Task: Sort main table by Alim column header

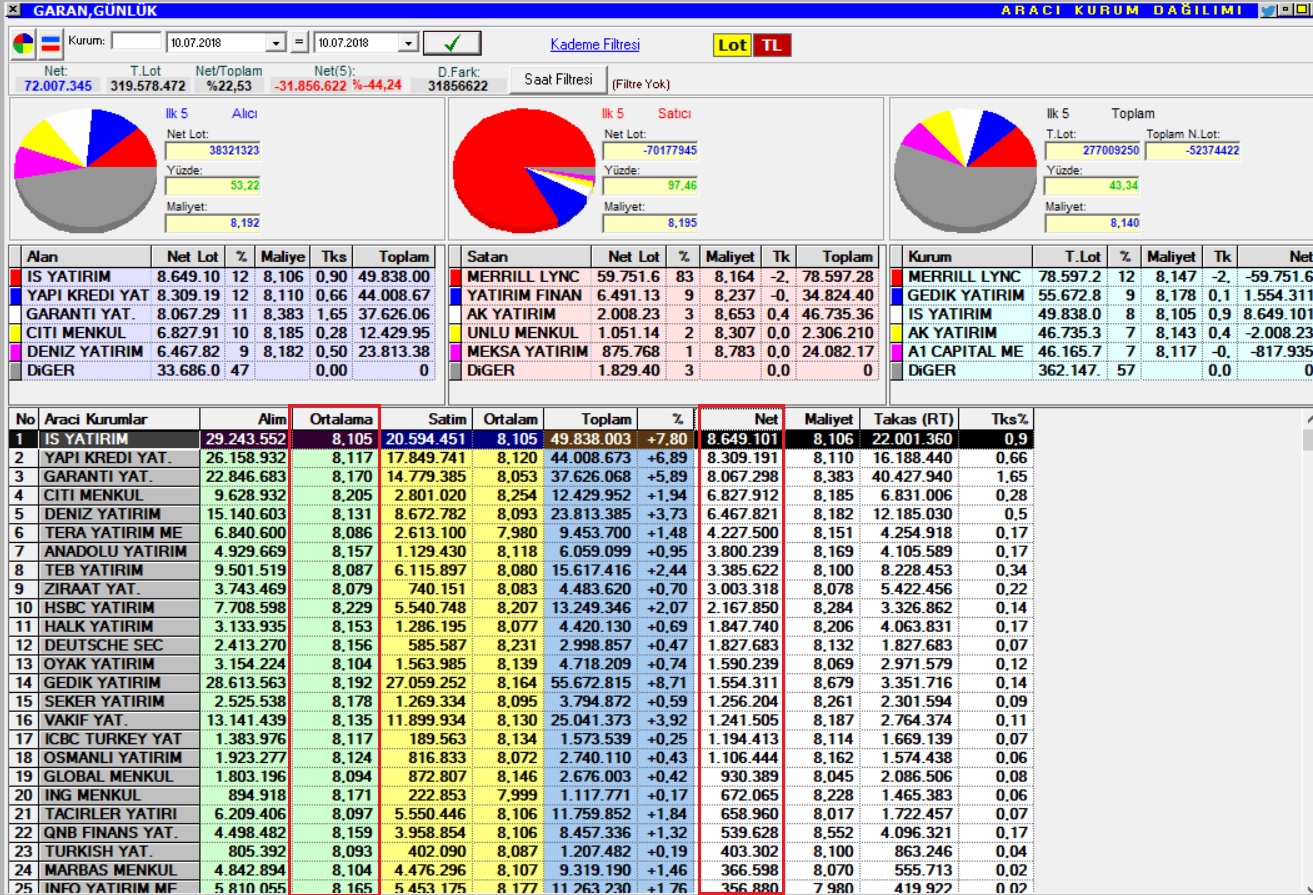Action: click(245, 419)
